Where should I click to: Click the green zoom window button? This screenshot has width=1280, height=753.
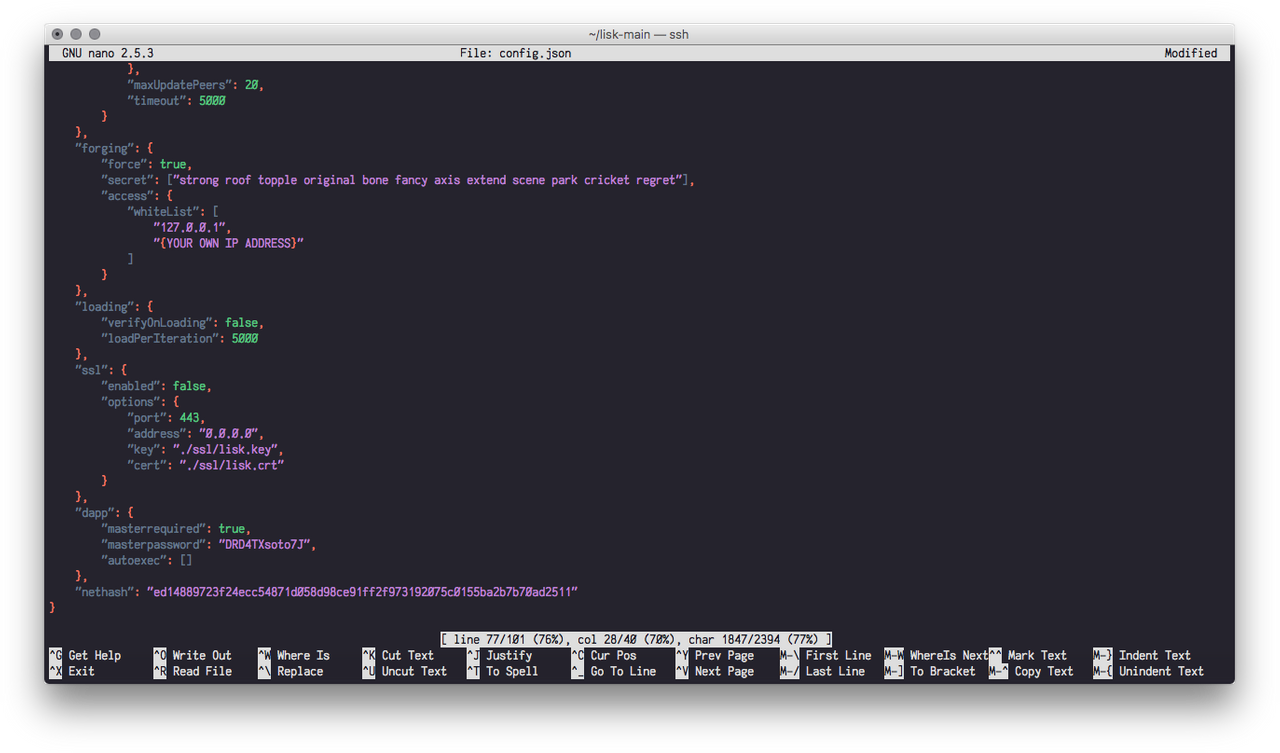point(94,34)
